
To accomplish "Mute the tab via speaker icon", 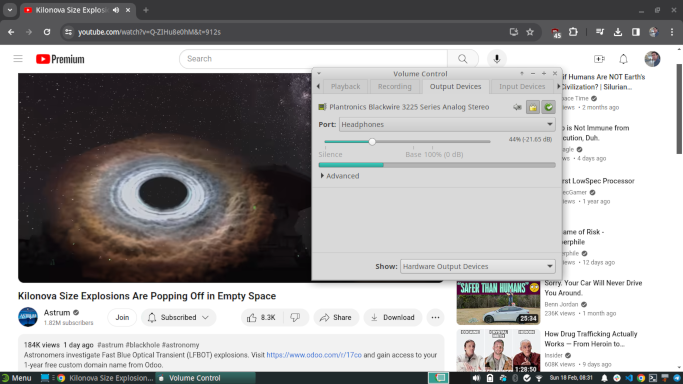I will pyautogui.click(x=116, y=10).
